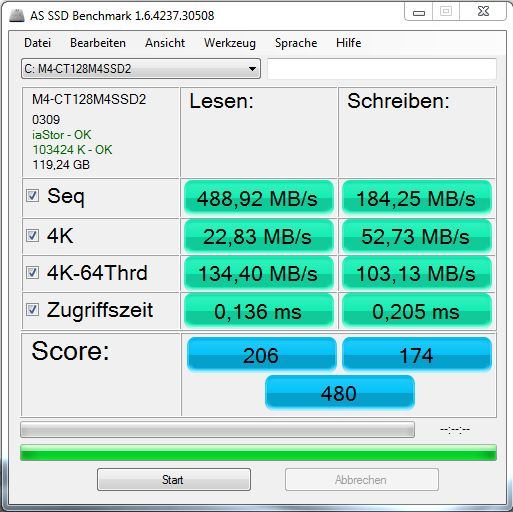Open the Sprache menu
Viewport: 513px width, 512px height.
[296, 43]
